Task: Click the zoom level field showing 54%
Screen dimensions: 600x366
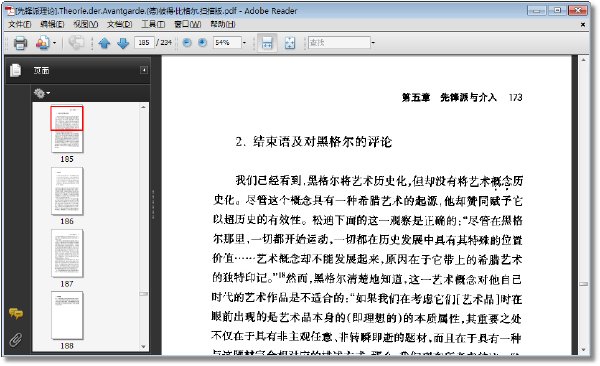Action: [227, 42]
